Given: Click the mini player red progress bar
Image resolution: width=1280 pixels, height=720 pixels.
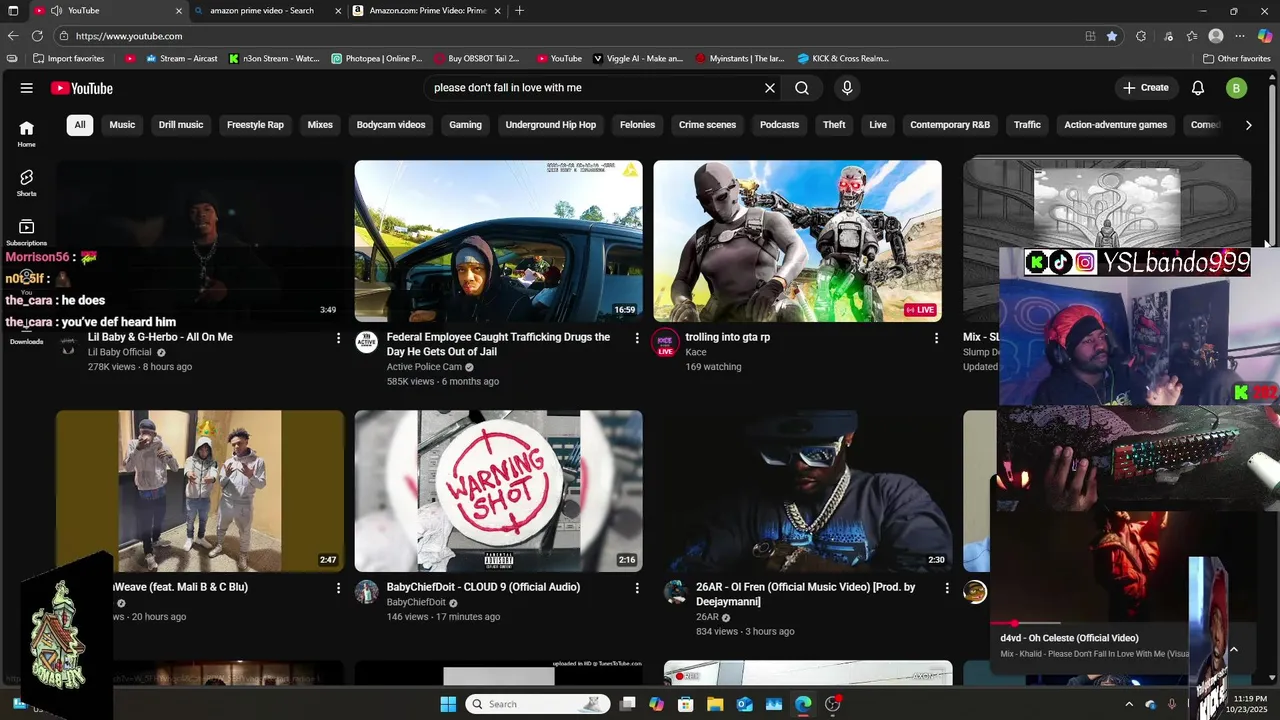Looking at the screenshot, I should [x=1014, y=623].
